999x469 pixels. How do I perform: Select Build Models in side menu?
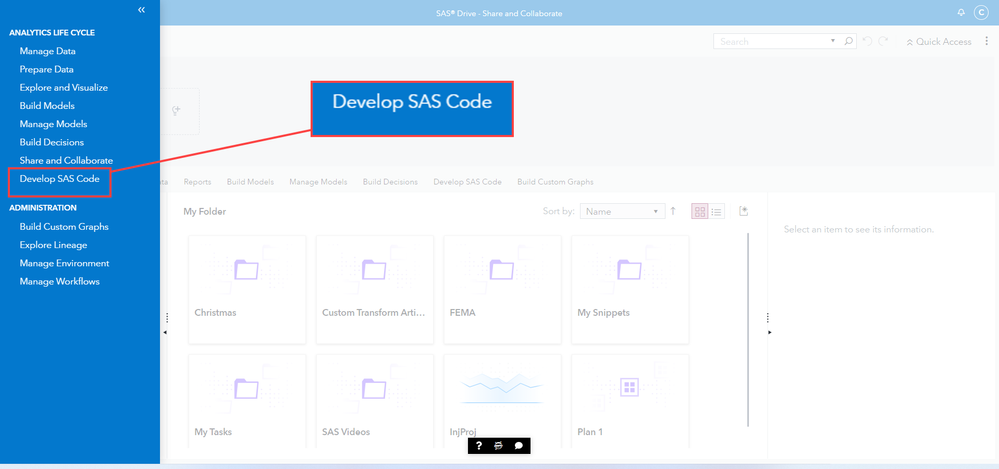[47, 106]
